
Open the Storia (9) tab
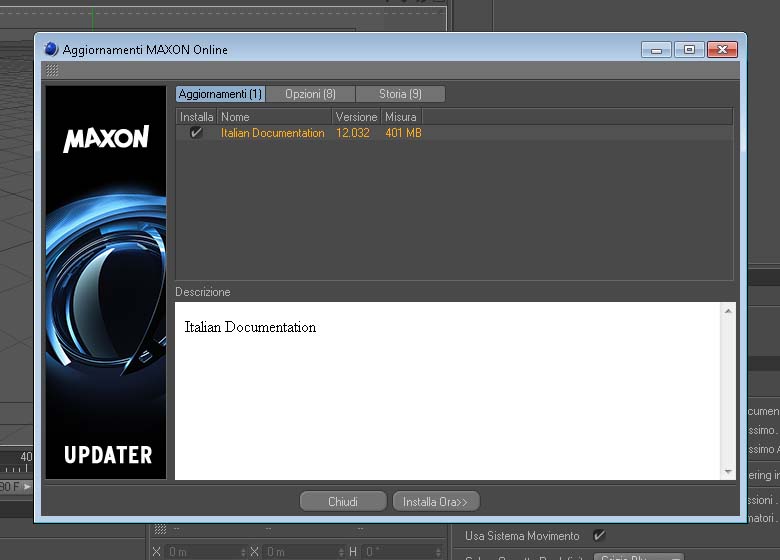tap(400, 94)
